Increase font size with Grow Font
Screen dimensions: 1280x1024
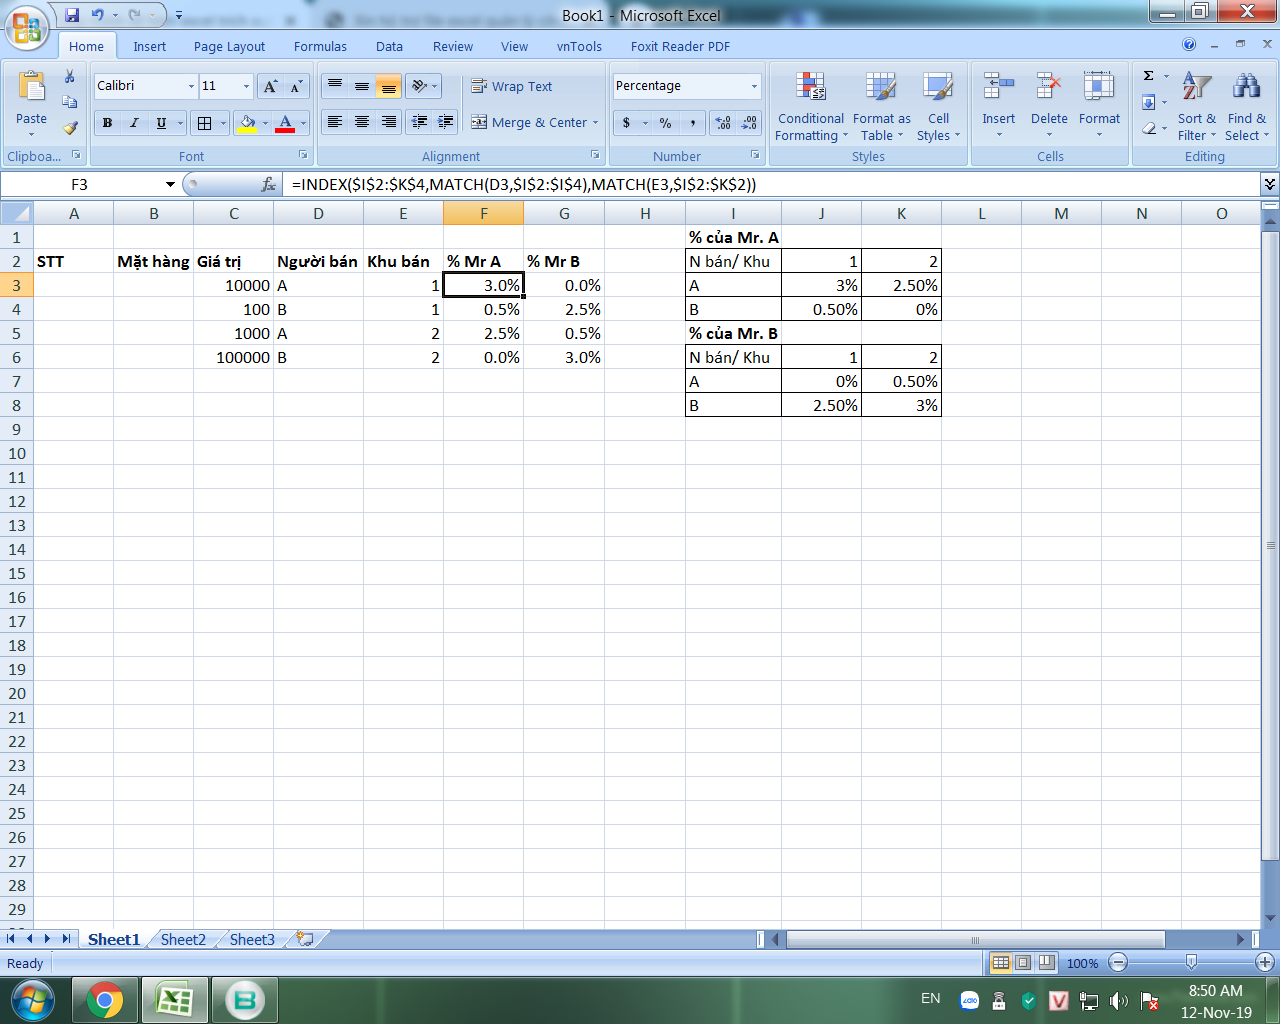[270, 87]
